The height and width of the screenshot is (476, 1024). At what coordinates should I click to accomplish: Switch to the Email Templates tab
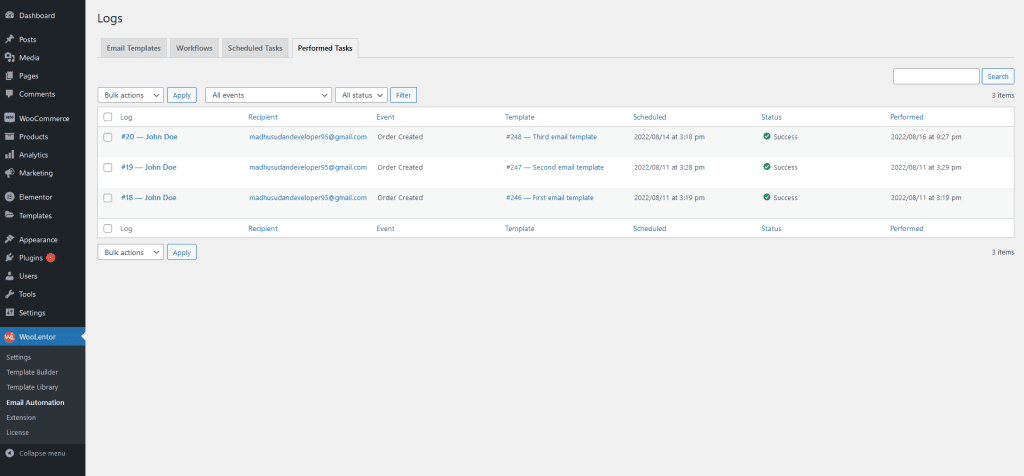(134, 48)
